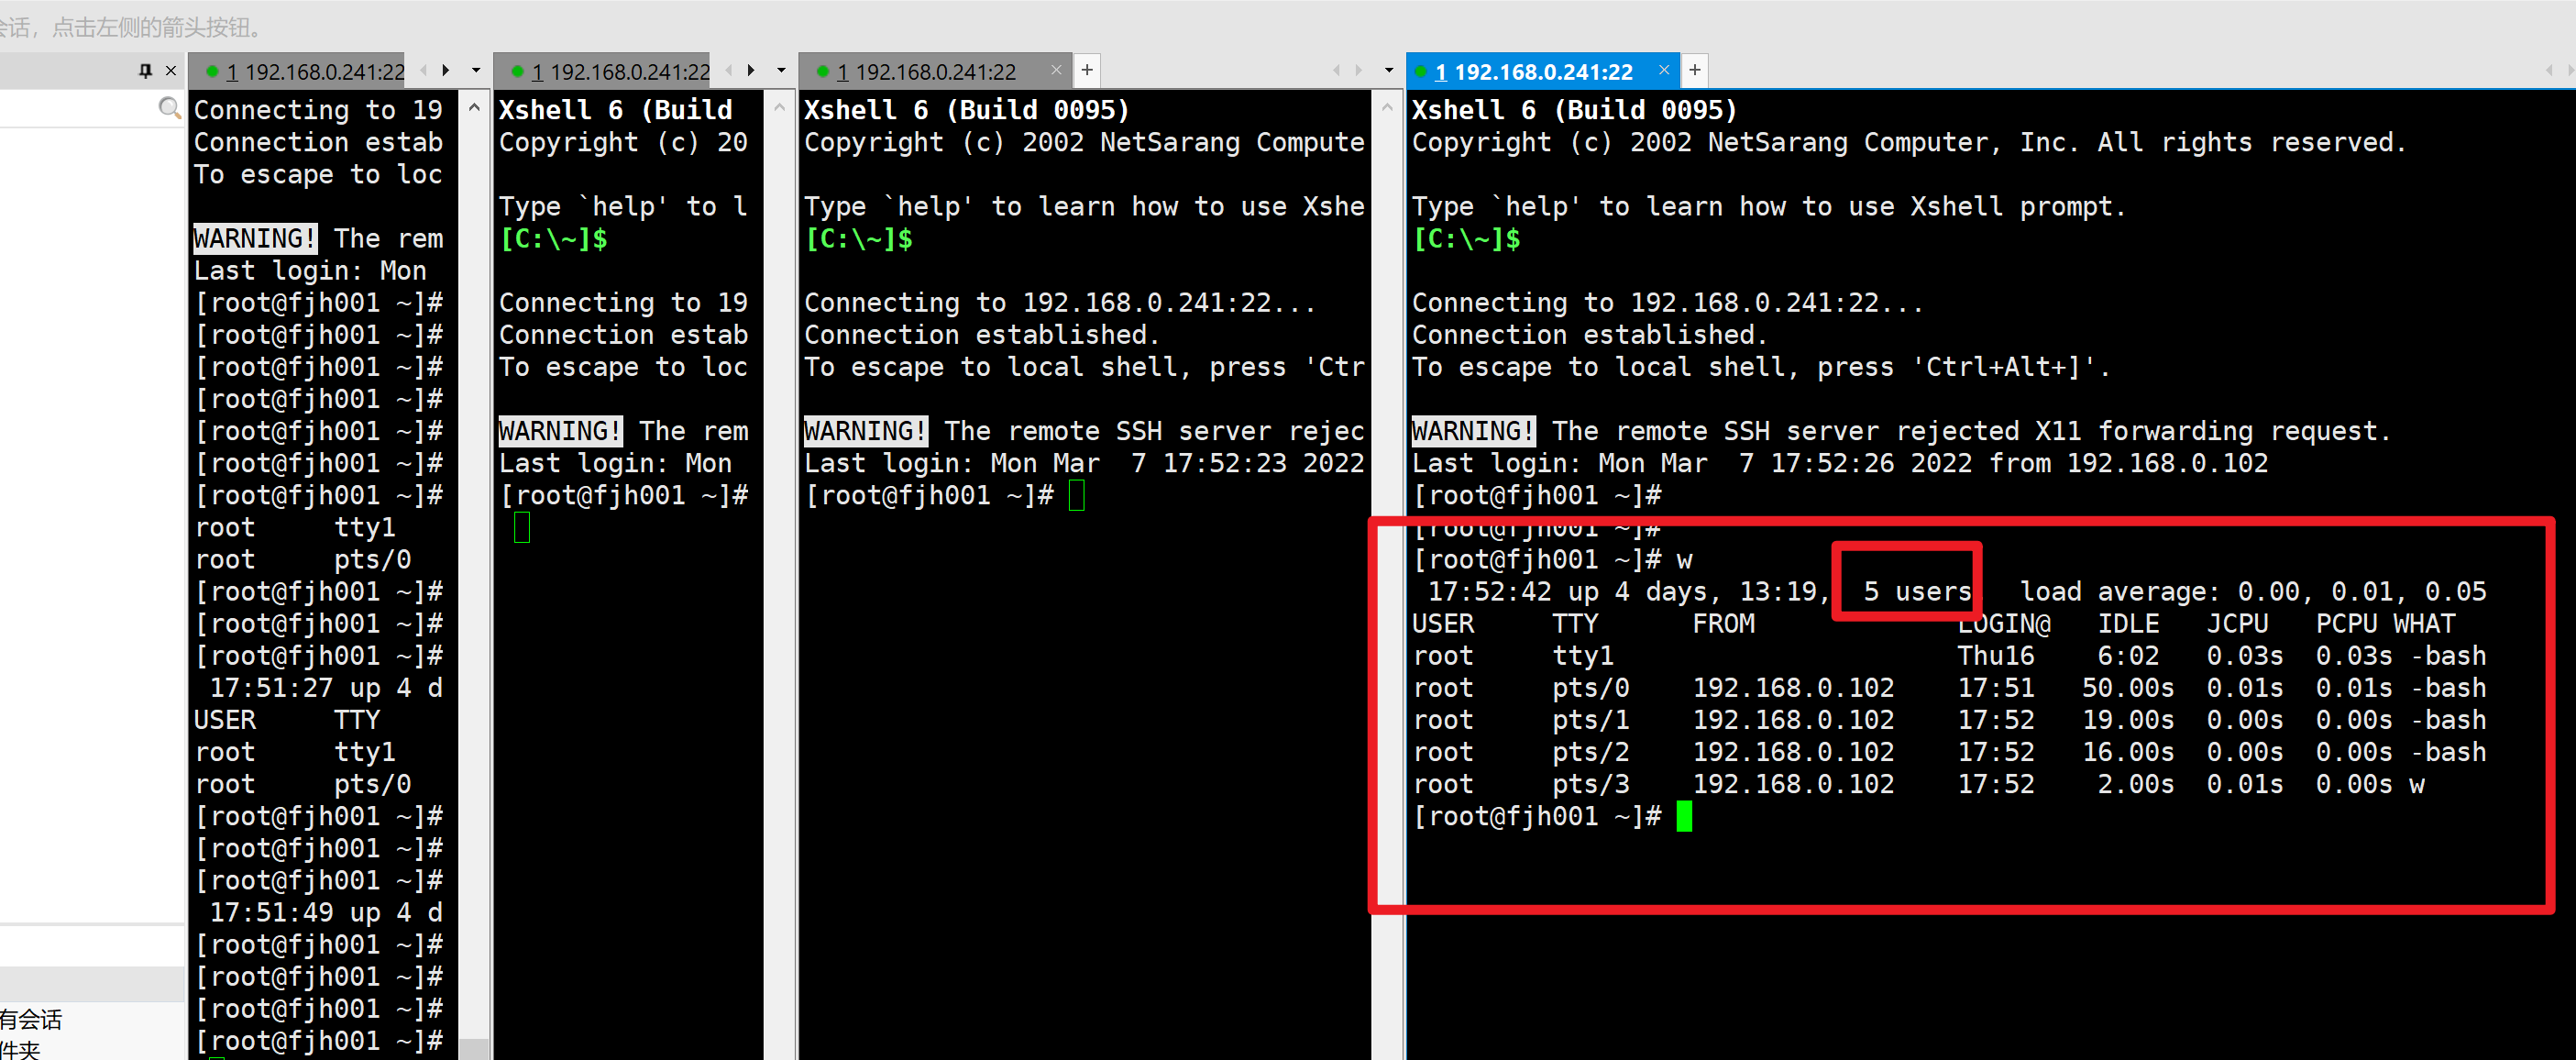Screen dimensions: 2576x1060
Task: Click the 2.00s idle value
Action: click(2136, 784)
